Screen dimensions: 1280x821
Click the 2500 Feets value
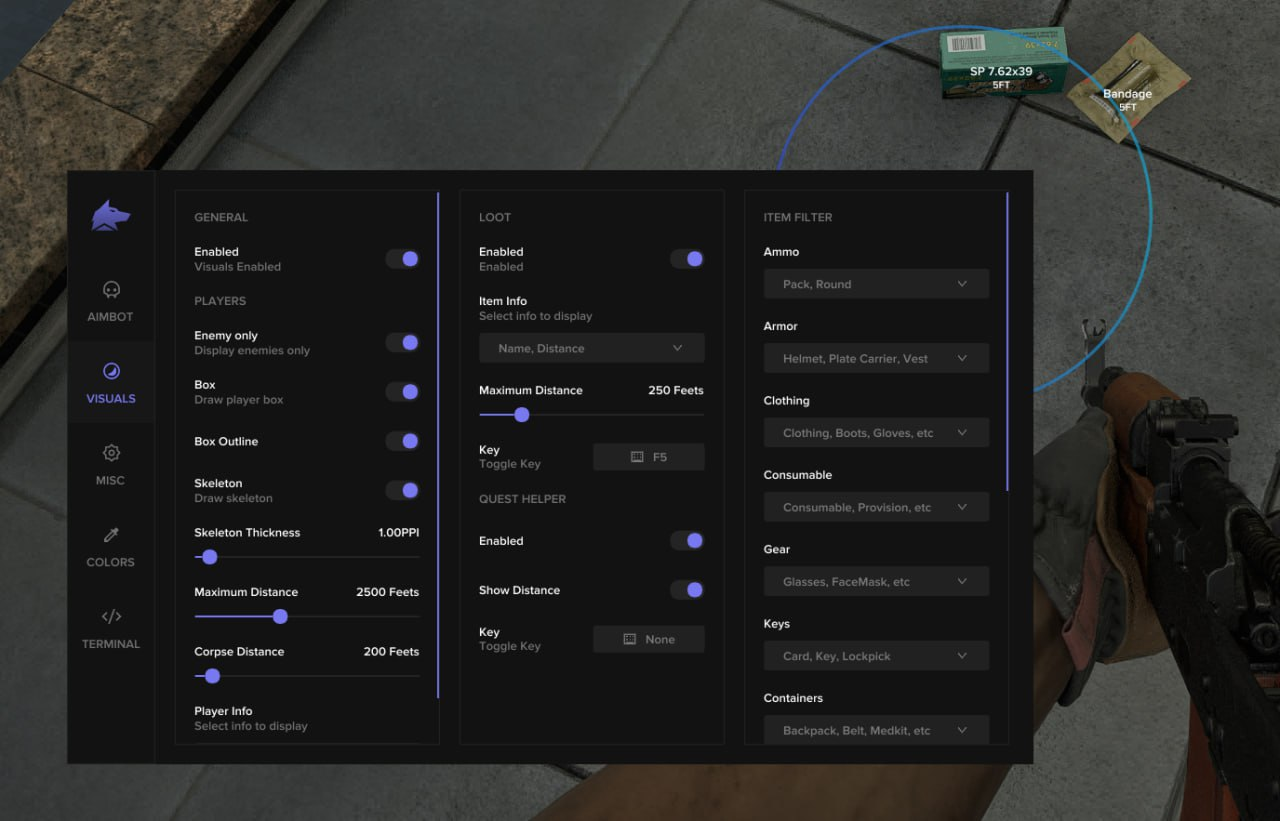[387, 592]
